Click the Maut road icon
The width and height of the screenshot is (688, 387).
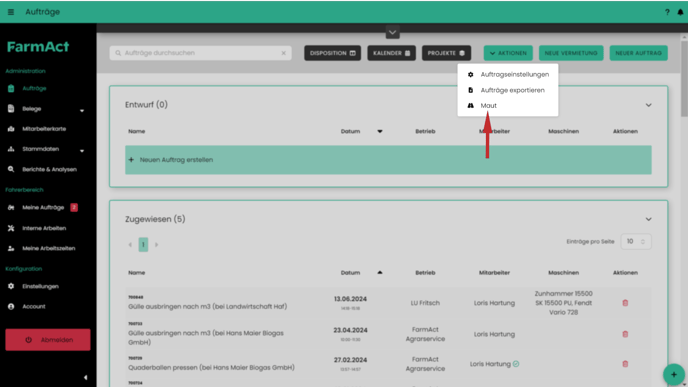click(470, 105)
